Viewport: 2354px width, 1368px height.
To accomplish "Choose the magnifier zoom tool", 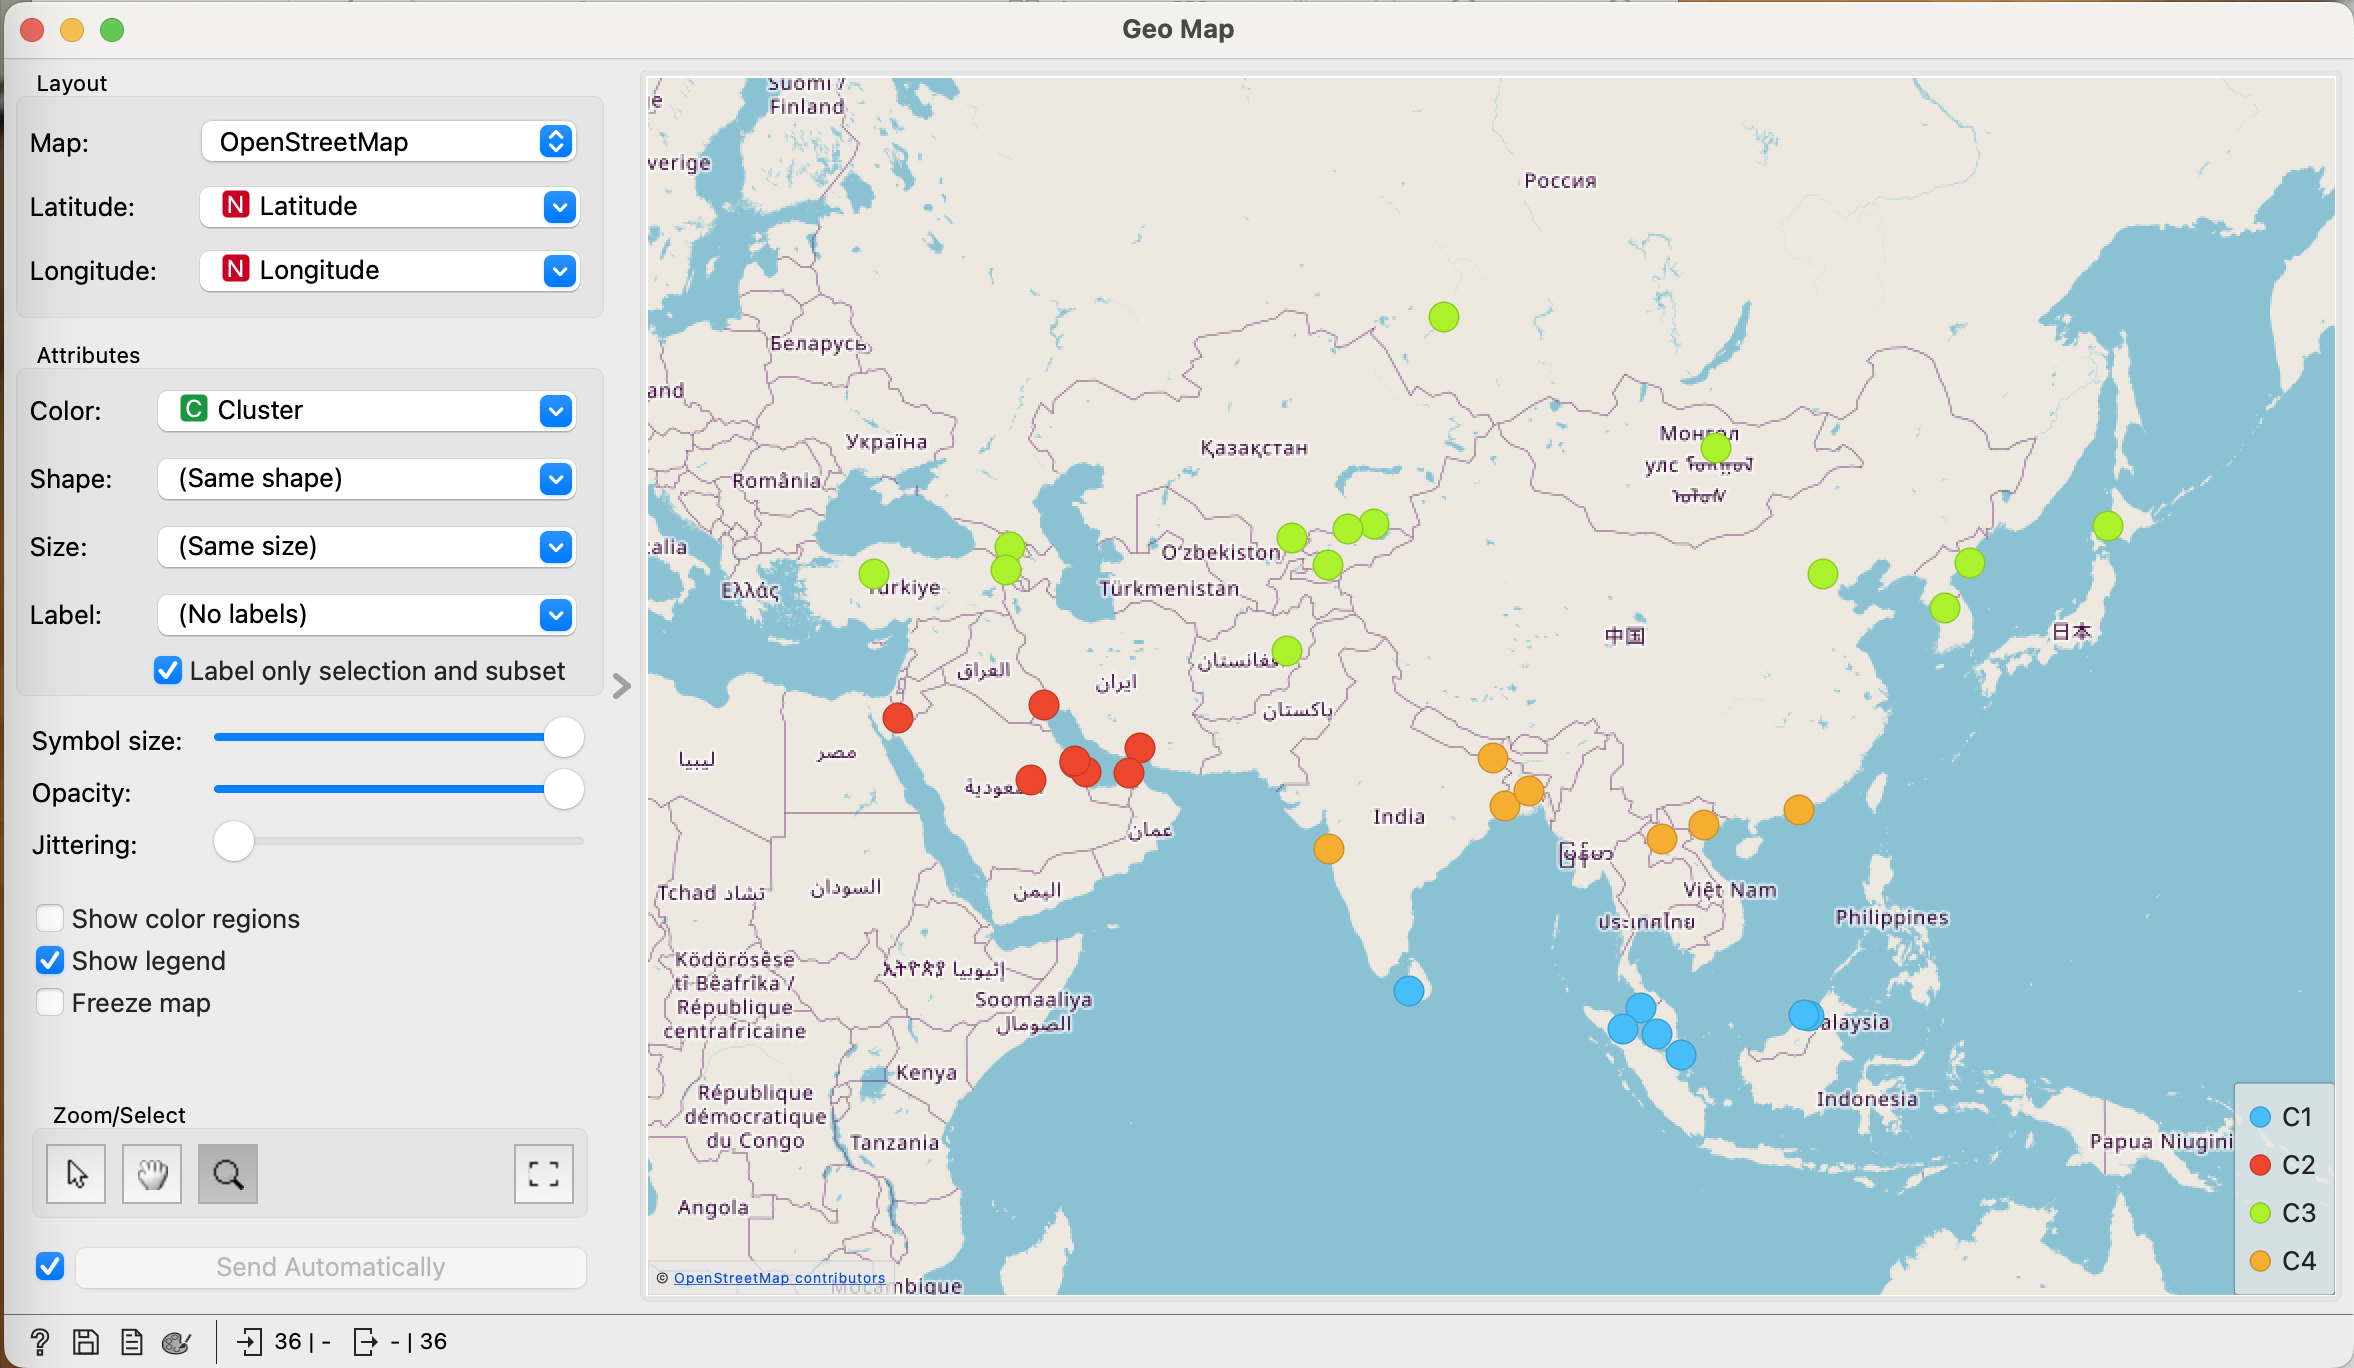I will (228, 1174).
